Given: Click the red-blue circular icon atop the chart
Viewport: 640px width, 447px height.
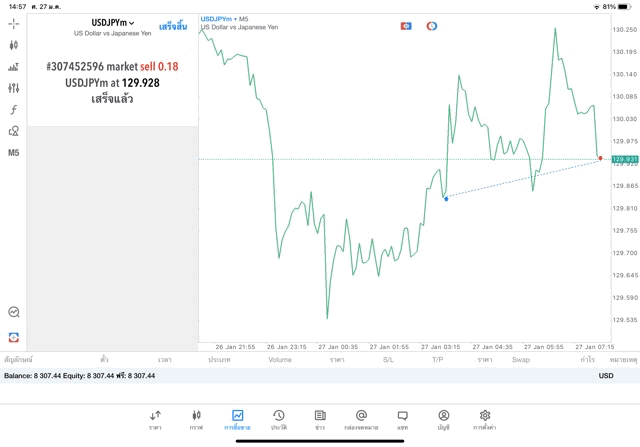Looking at the screenshot, I should [432, 26].
